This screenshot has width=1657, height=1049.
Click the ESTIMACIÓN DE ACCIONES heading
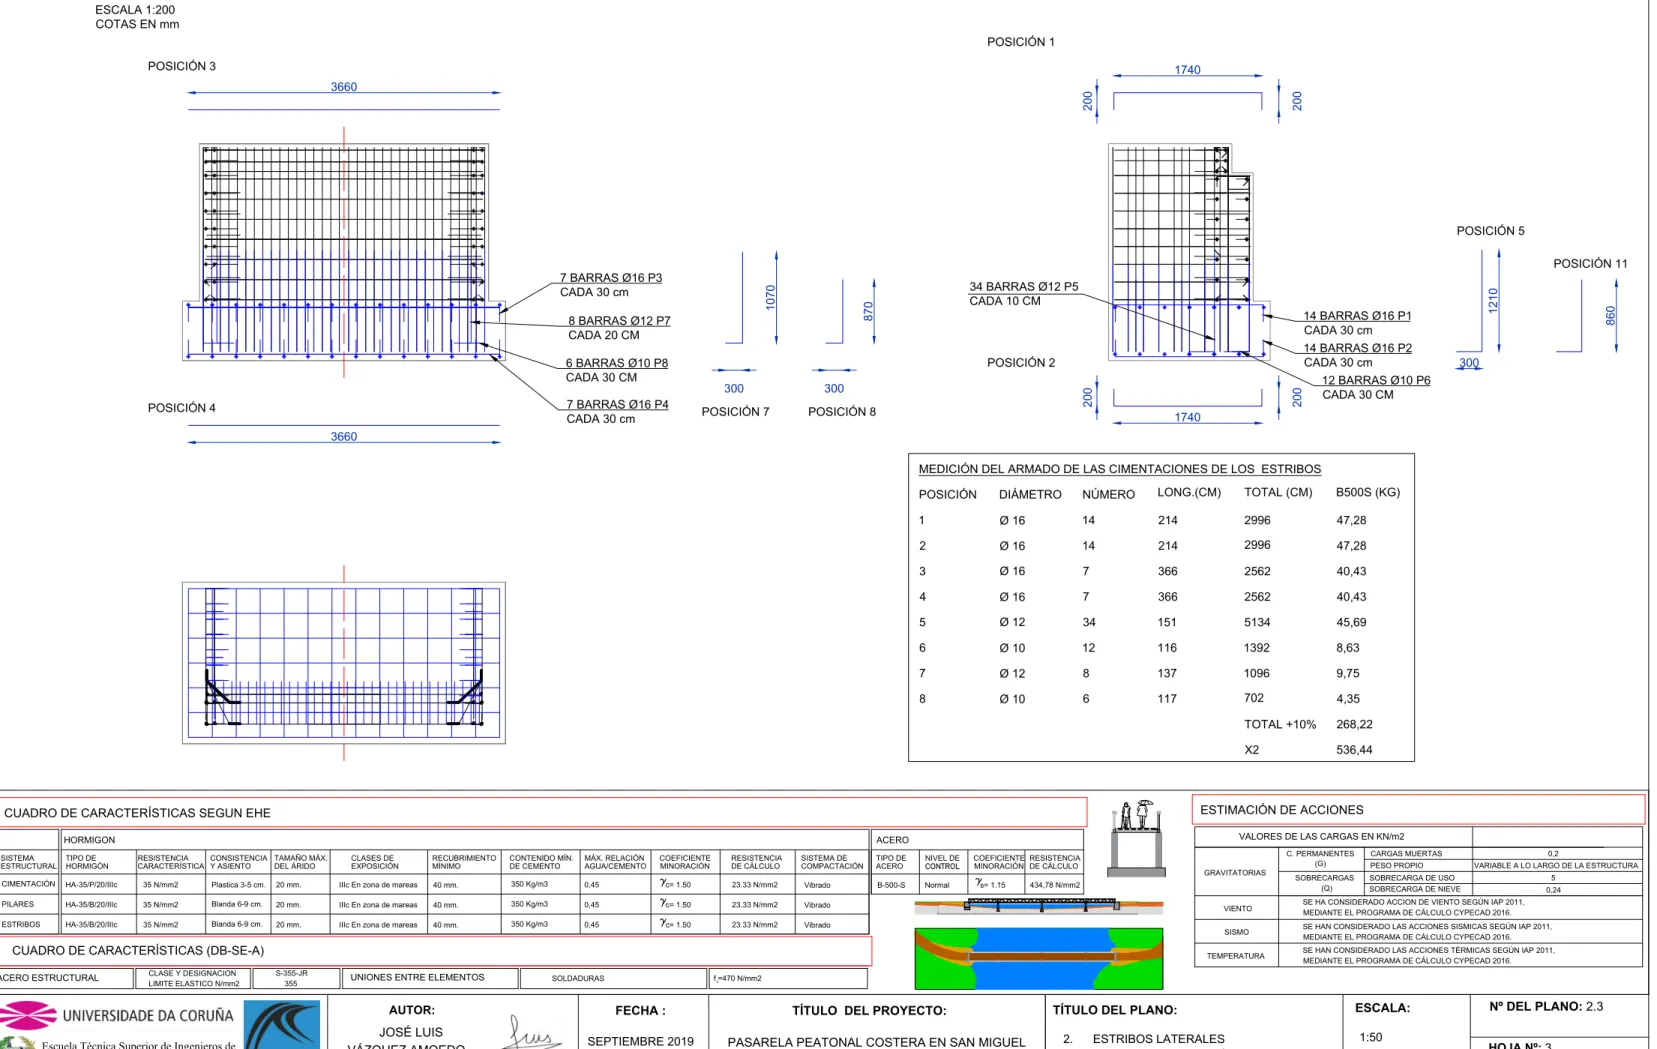point(1281,810)
